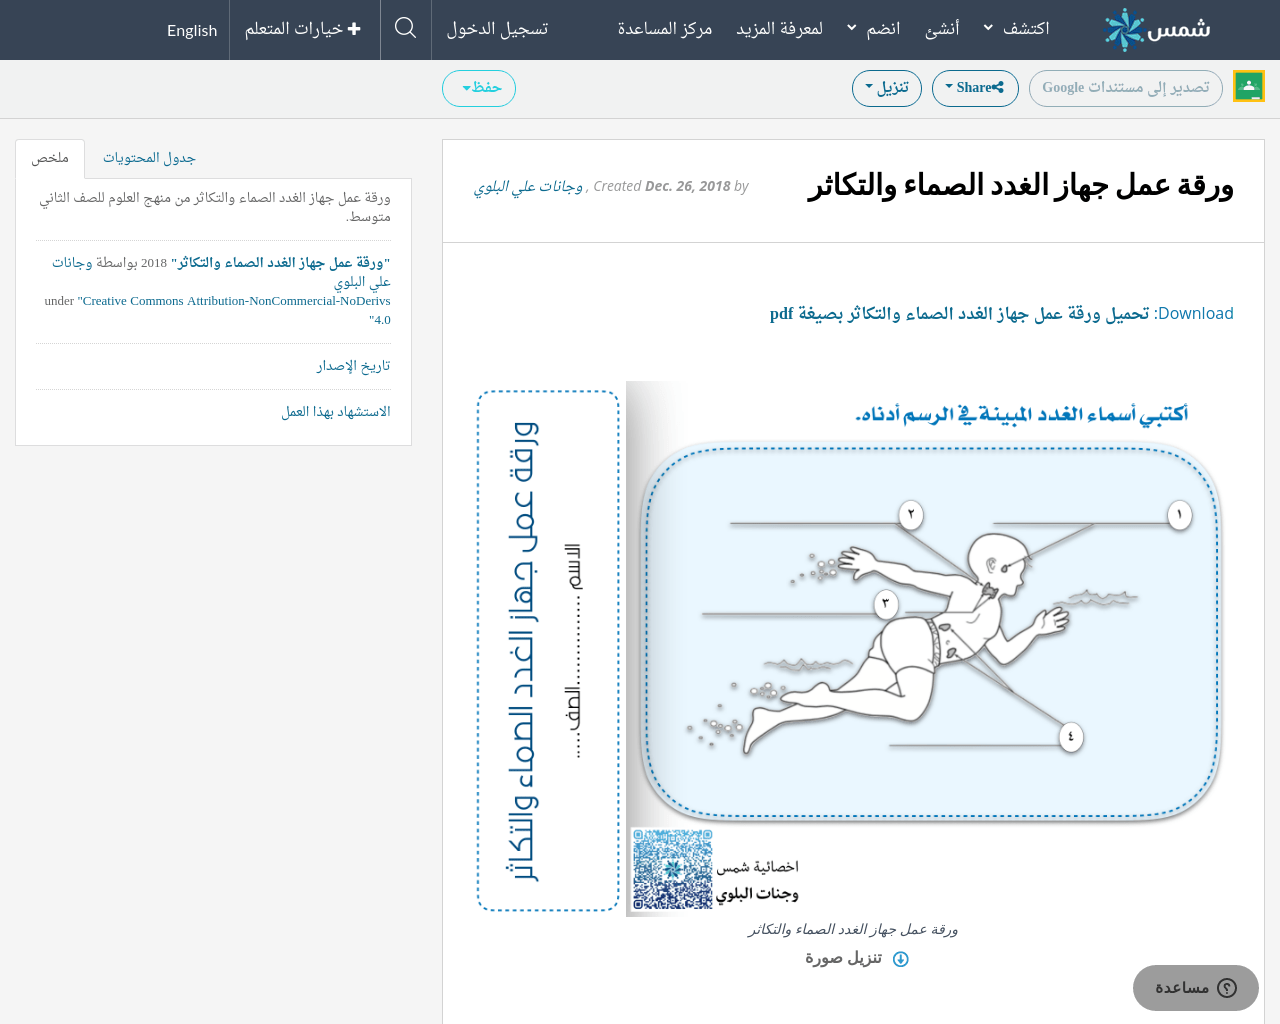Screen dimensions: 1280x1024
Task: Open the Share dropdown
Action: click(x=975, y=88)
